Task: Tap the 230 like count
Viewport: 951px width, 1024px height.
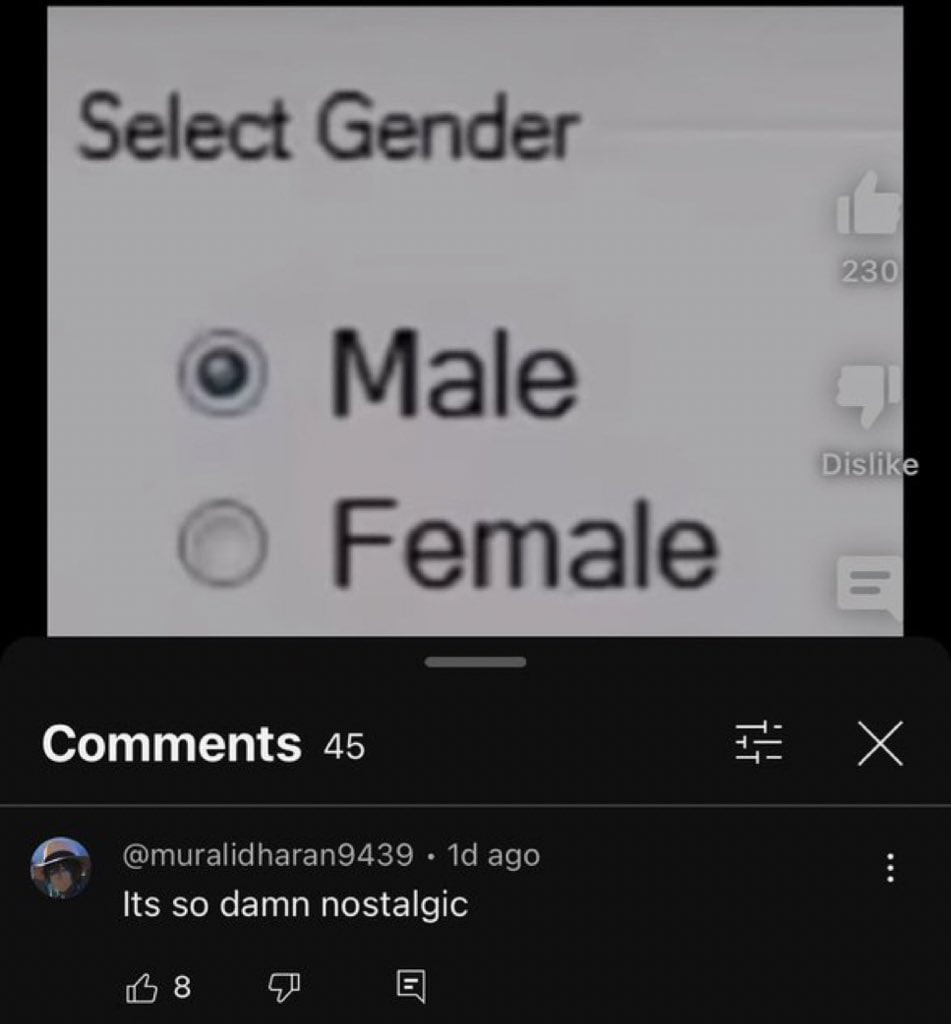Action: [x=869, y=271]
